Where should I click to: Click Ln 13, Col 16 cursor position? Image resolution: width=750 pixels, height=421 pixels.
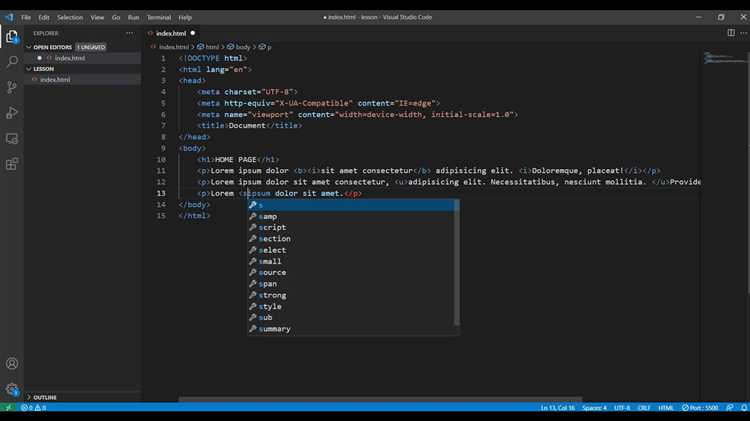pos(557,408)
